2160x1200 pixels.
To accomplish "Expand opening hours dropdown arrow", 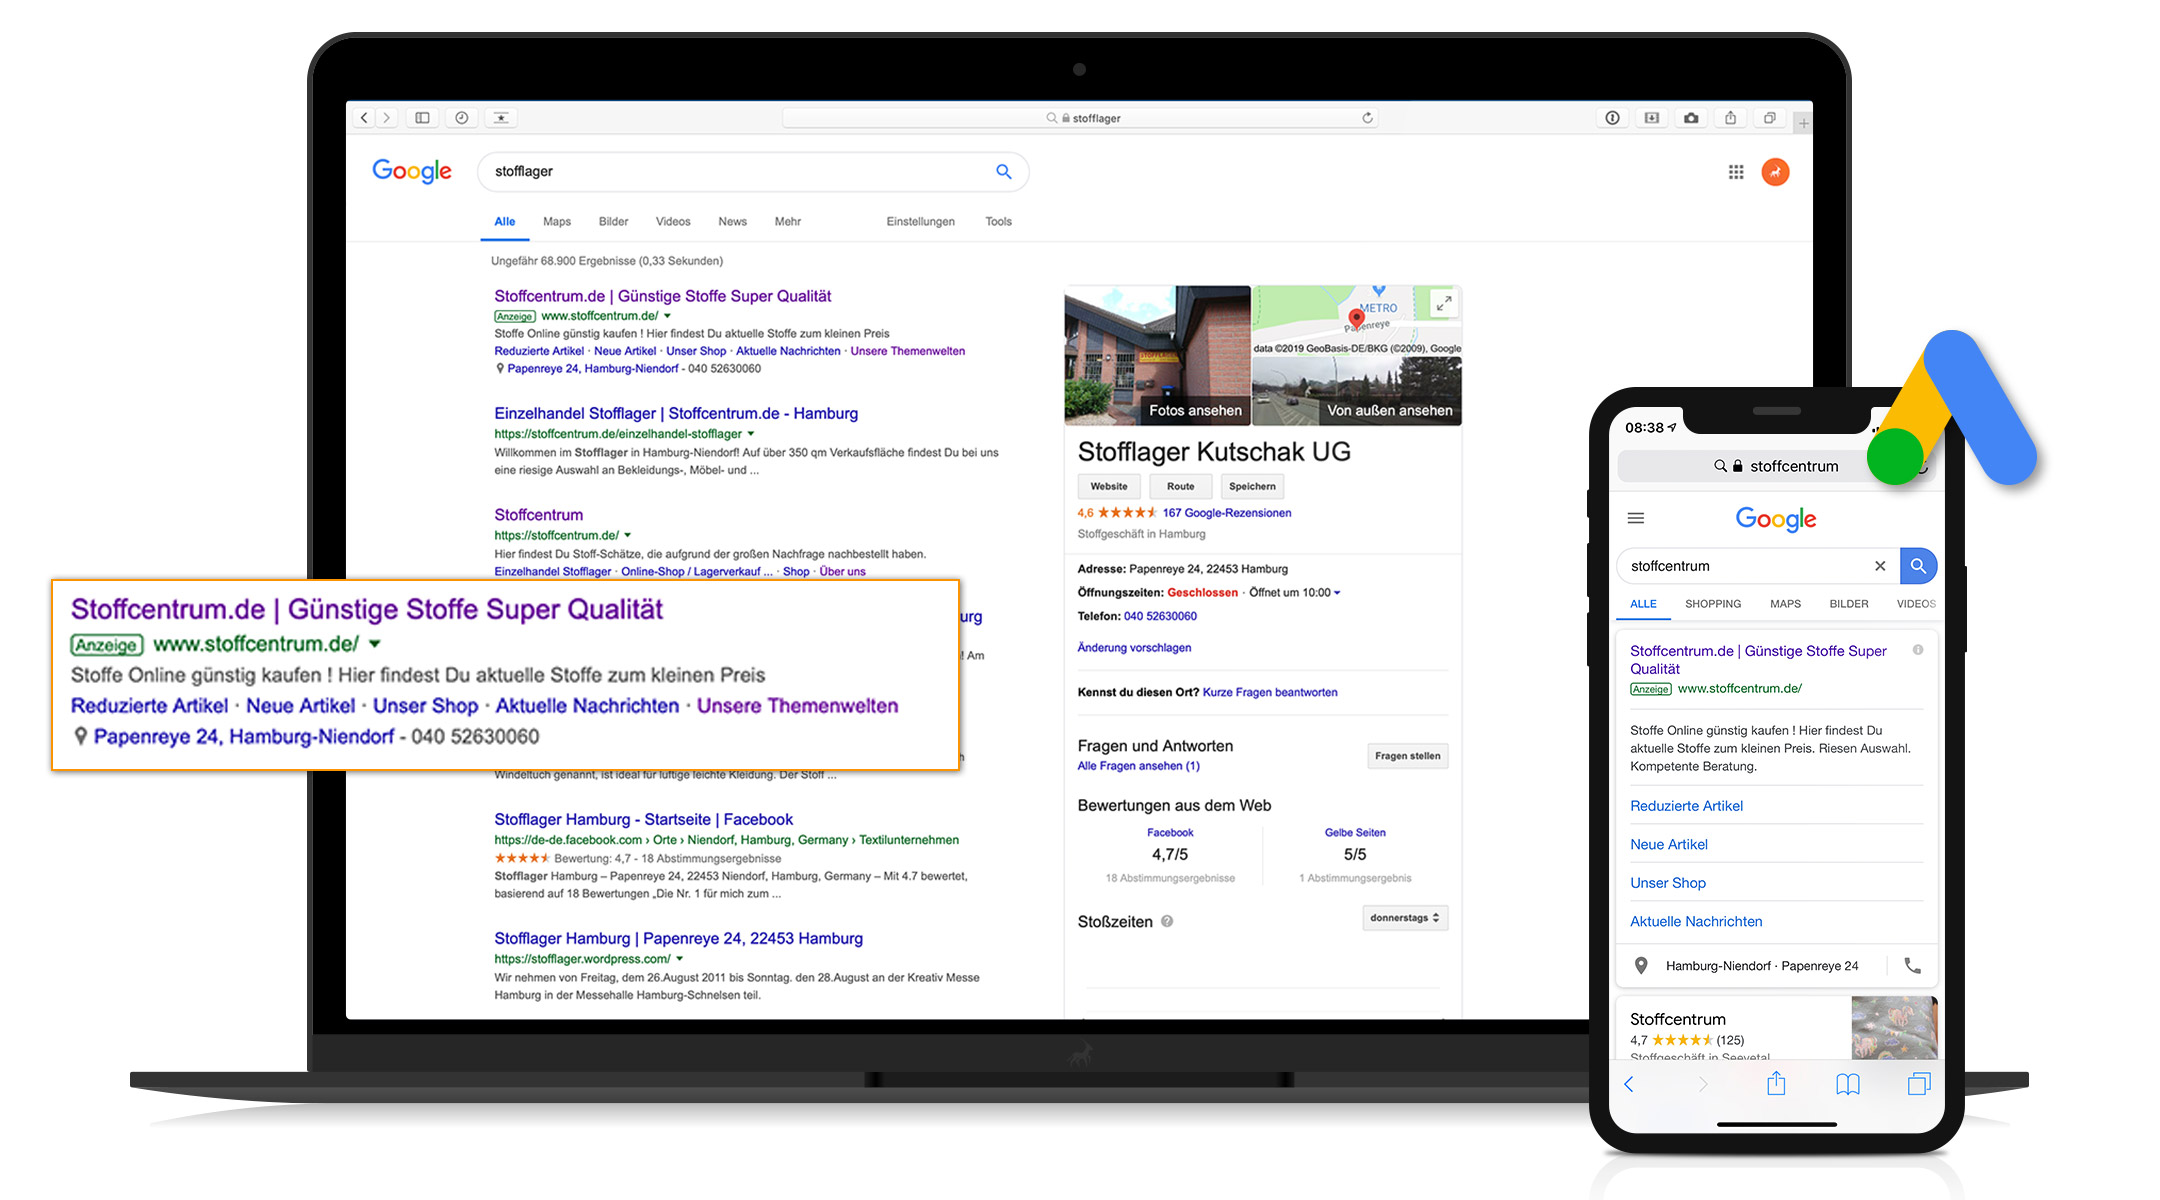I will pyautogui.click(x=1337, y=593).
